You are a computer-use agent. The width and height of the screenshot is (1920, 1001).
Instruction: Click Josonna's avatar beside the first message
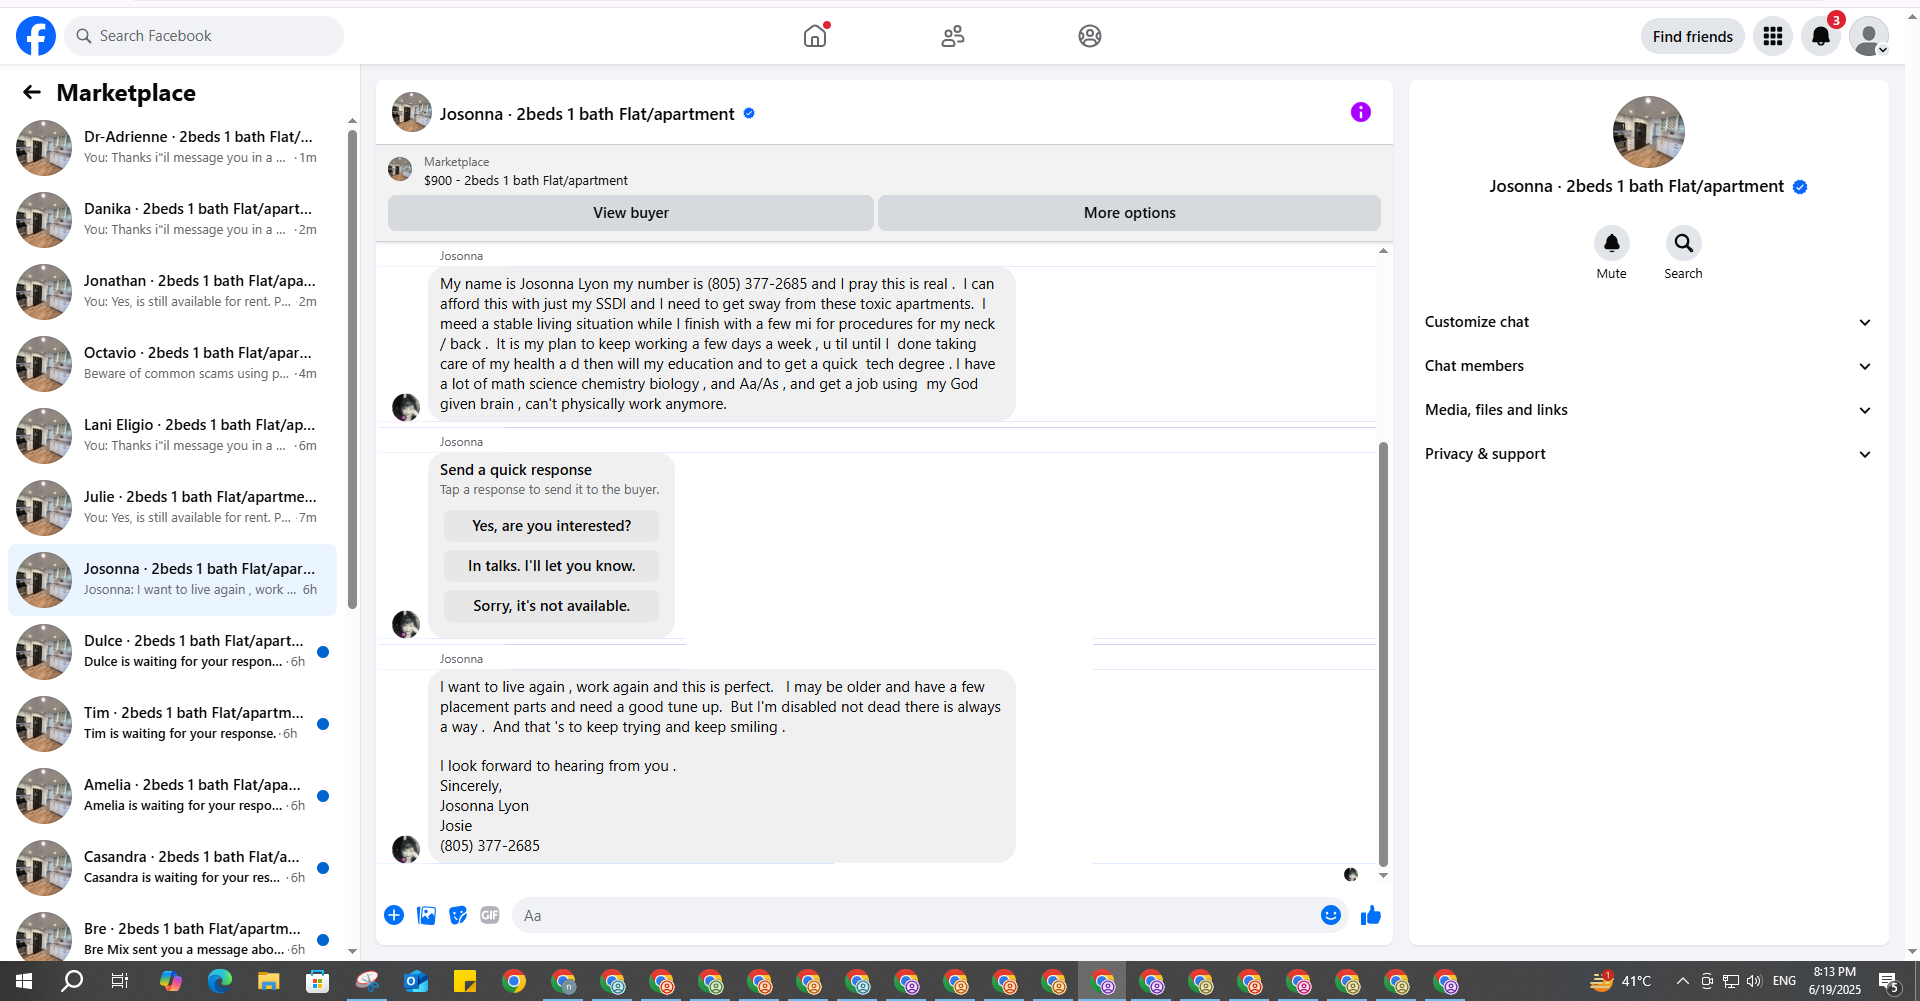pyautogui.click(x=406, y=407)
